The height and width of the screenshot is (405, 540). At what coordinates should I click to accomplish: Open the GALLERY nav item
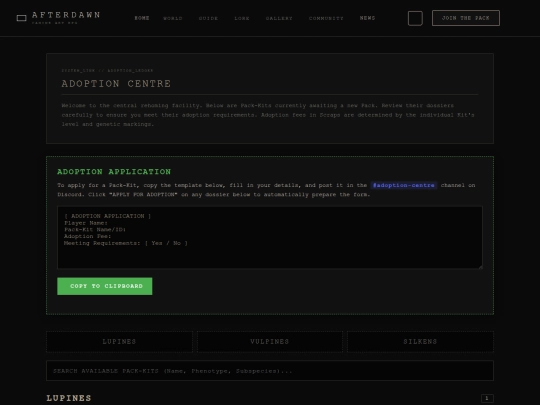[x=279, y=18]
